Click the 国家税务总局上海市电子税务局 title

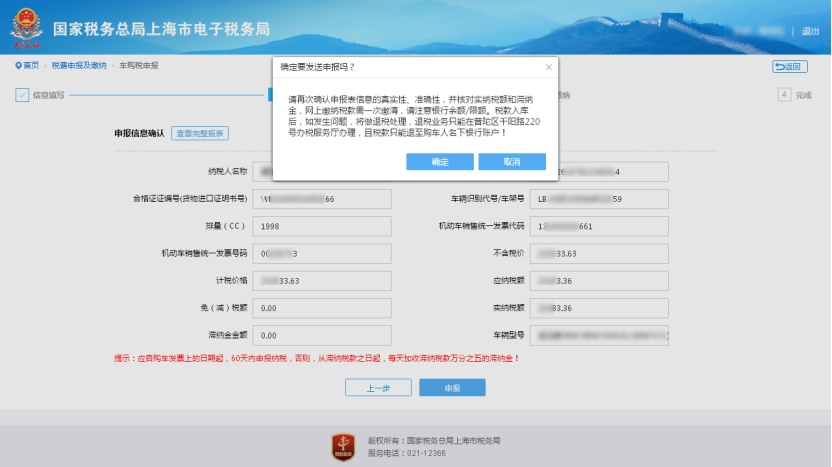point(161,29)
